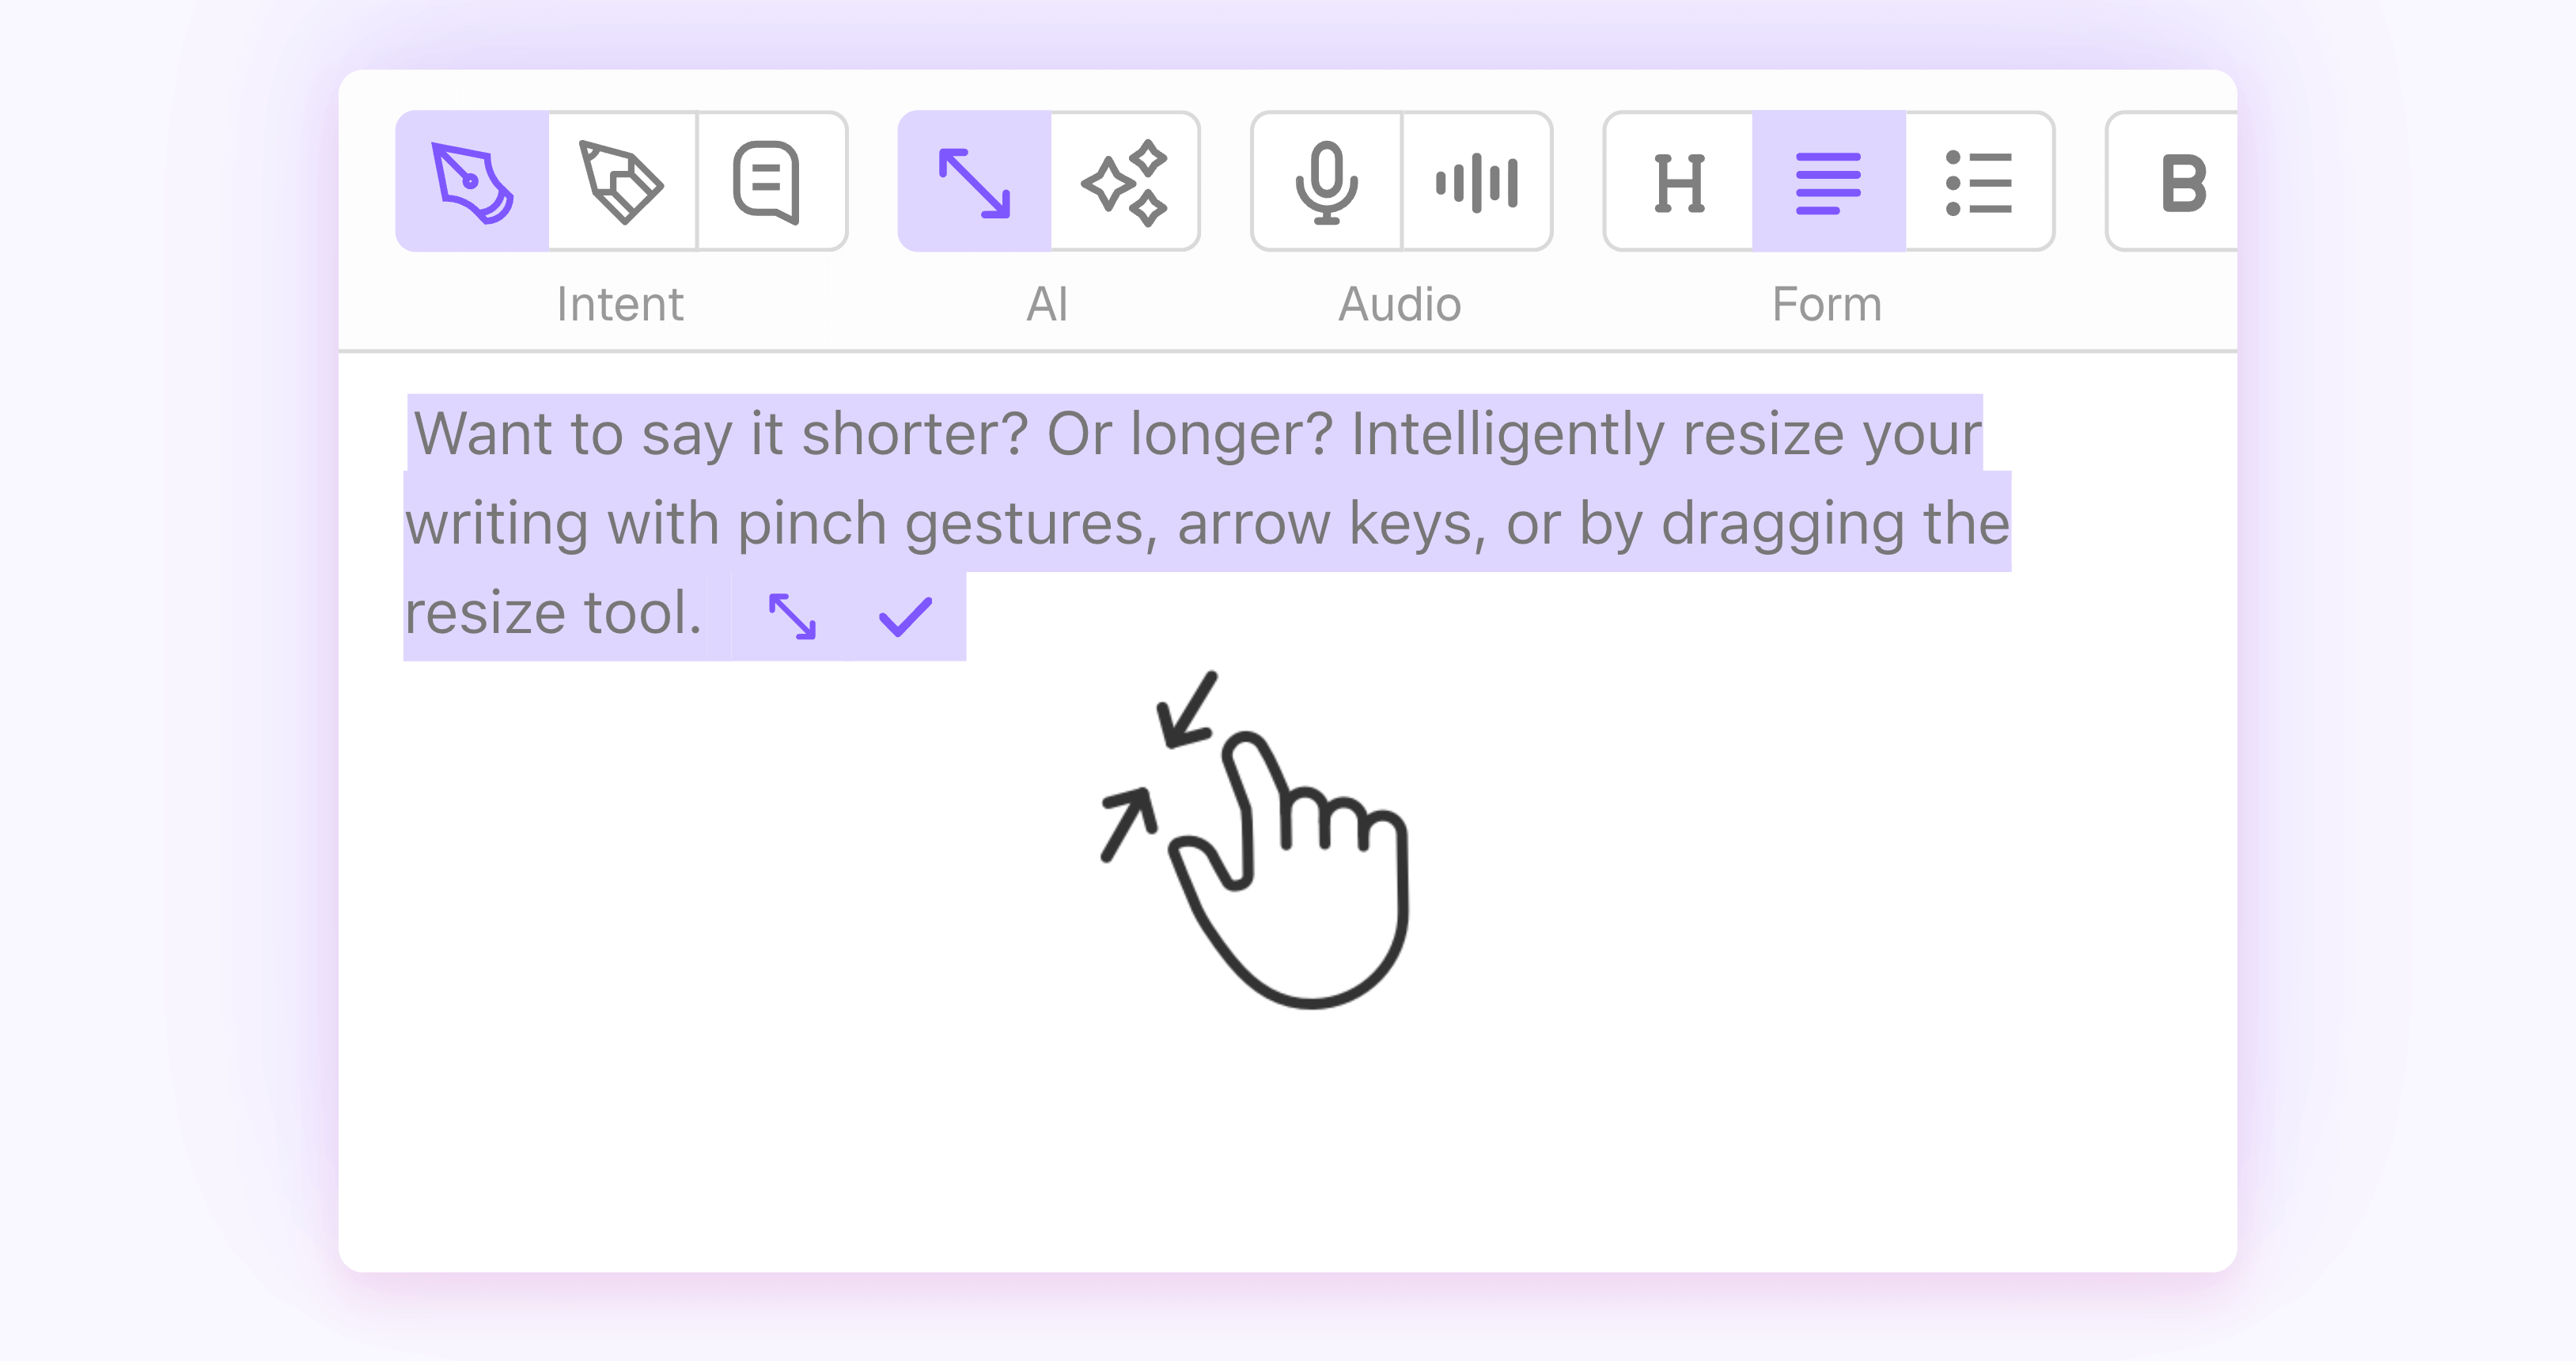
Task: Open the AI sparkles tool
Action: pos(1125,182)
